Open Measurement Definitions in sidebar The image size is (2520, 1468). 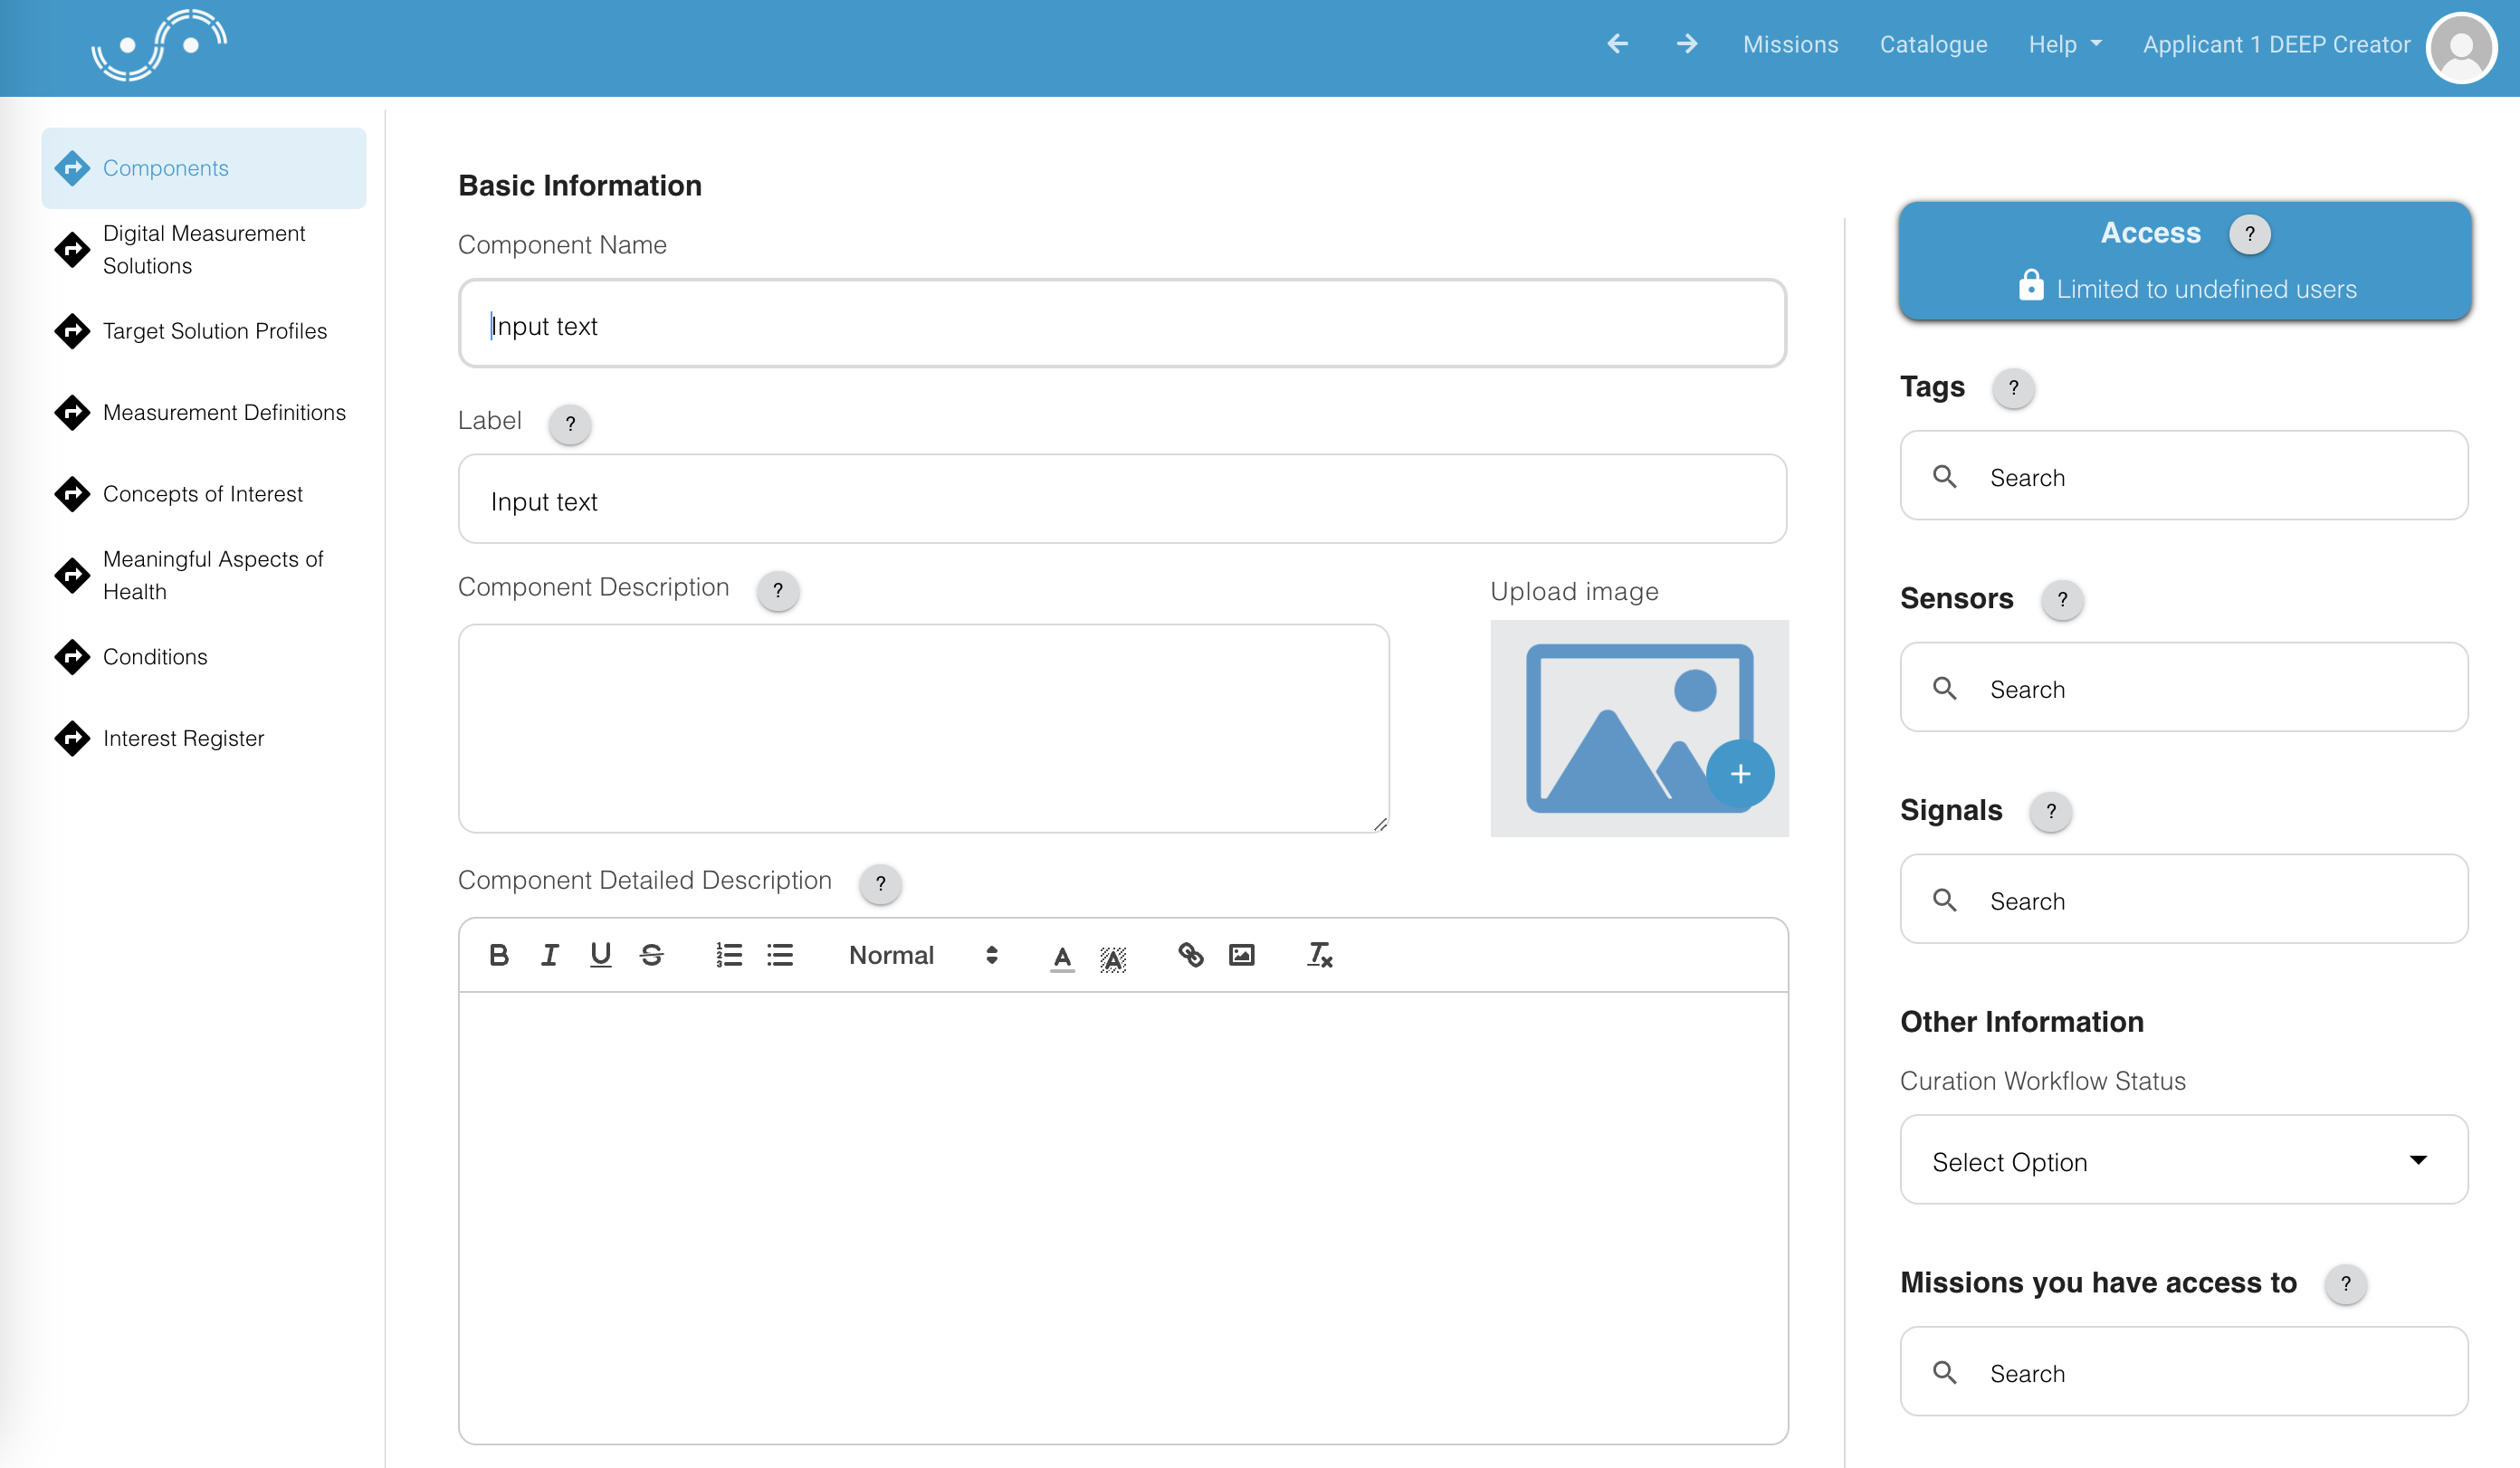click(204, 412)
